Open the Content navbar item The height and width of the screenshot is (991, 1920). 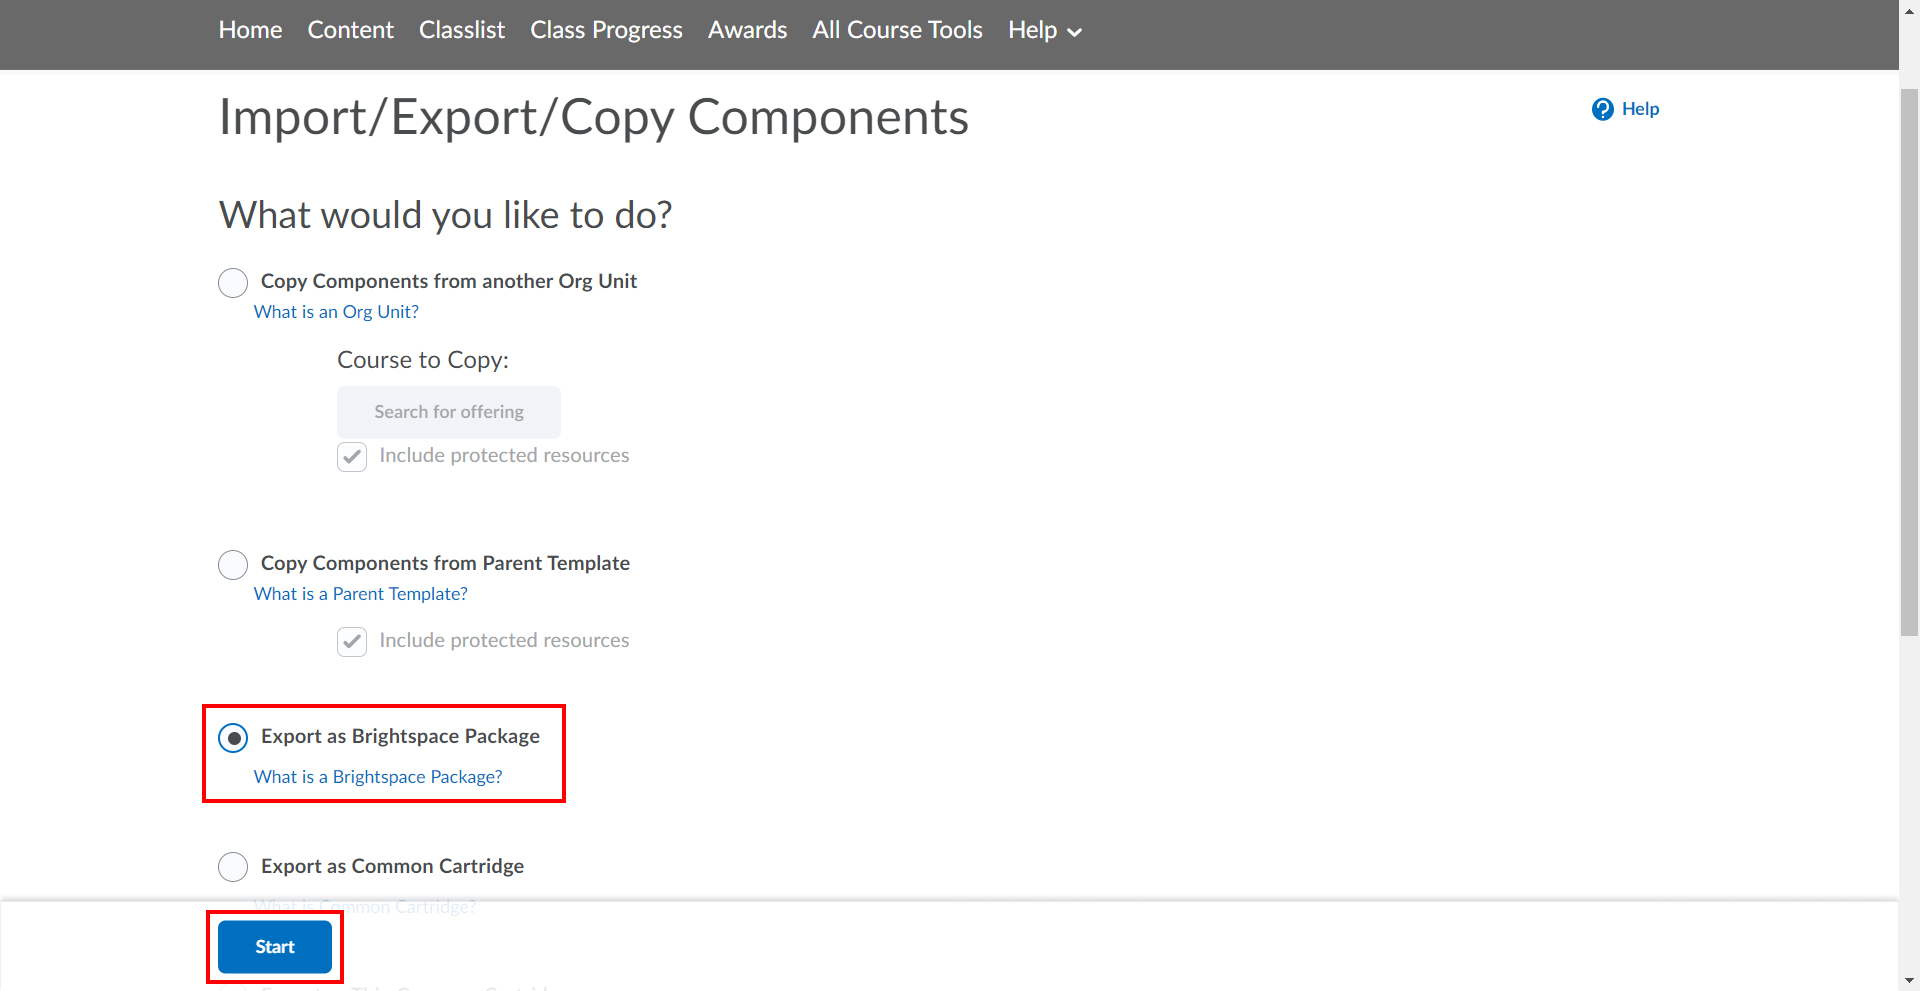coord(350,30)
